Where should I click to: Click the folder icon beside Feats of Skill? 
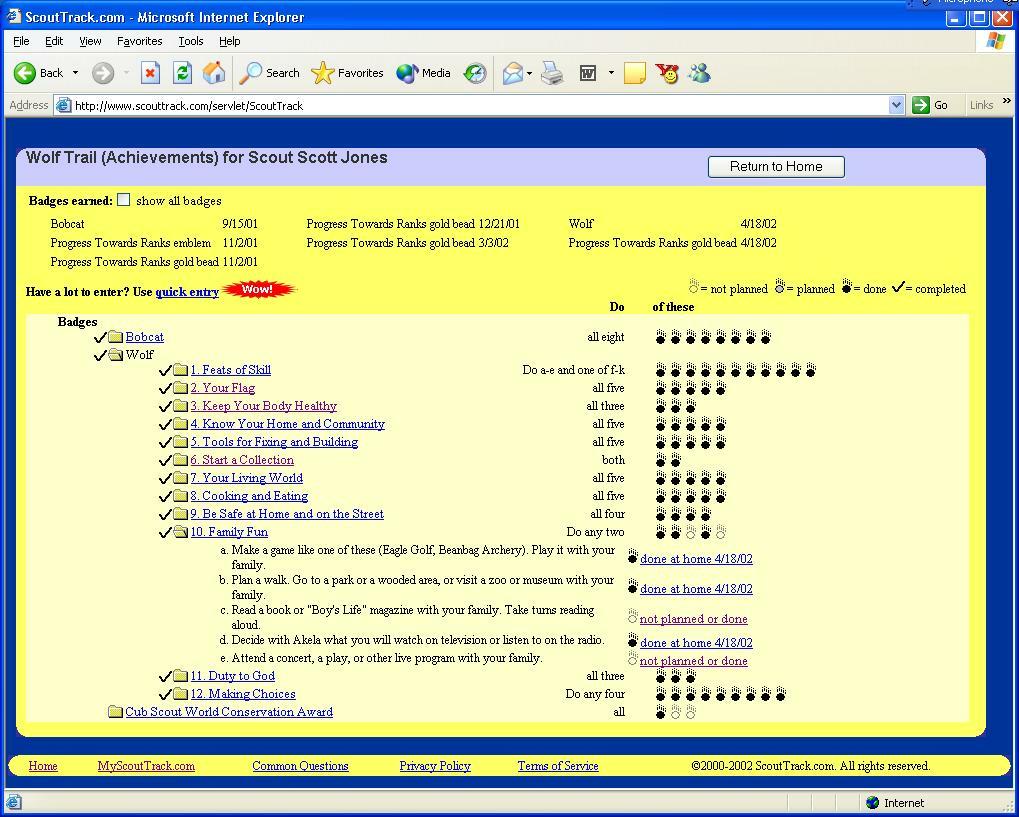click(181, 370)
